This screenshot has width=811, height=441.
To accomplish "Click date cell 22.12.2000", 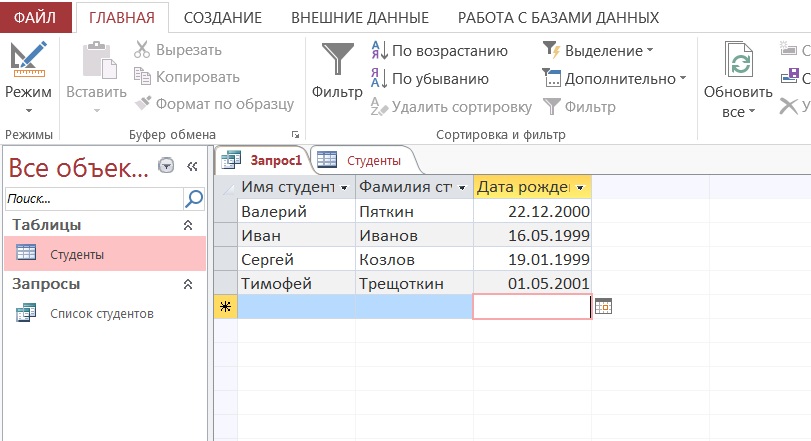I will pyautogui.click(x=532, y=211).
